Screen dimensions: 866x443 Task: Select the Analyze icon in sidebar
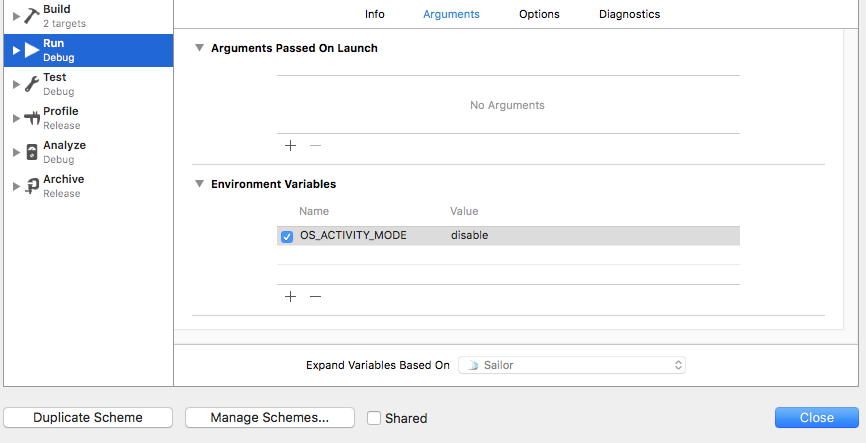[32, 152]
